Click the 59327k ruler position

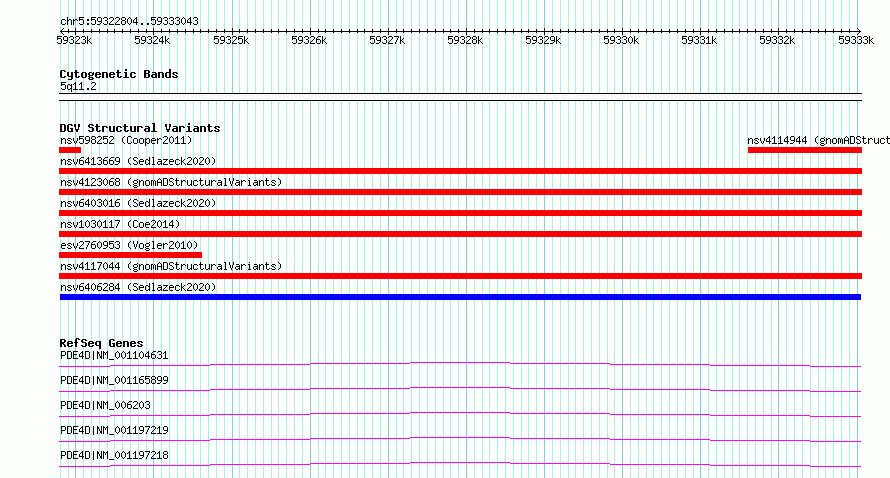click(x=387, y=40)
